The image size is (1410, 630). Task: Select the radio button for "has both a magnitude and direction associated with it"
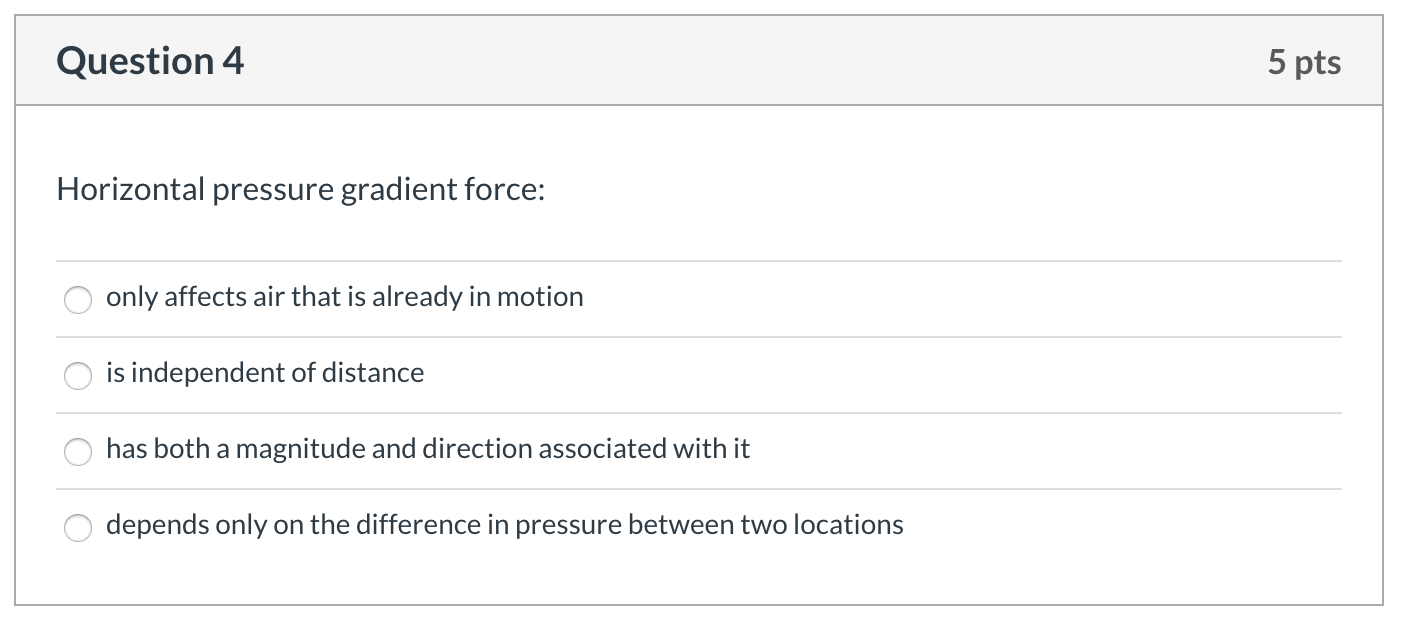point(78,452)
